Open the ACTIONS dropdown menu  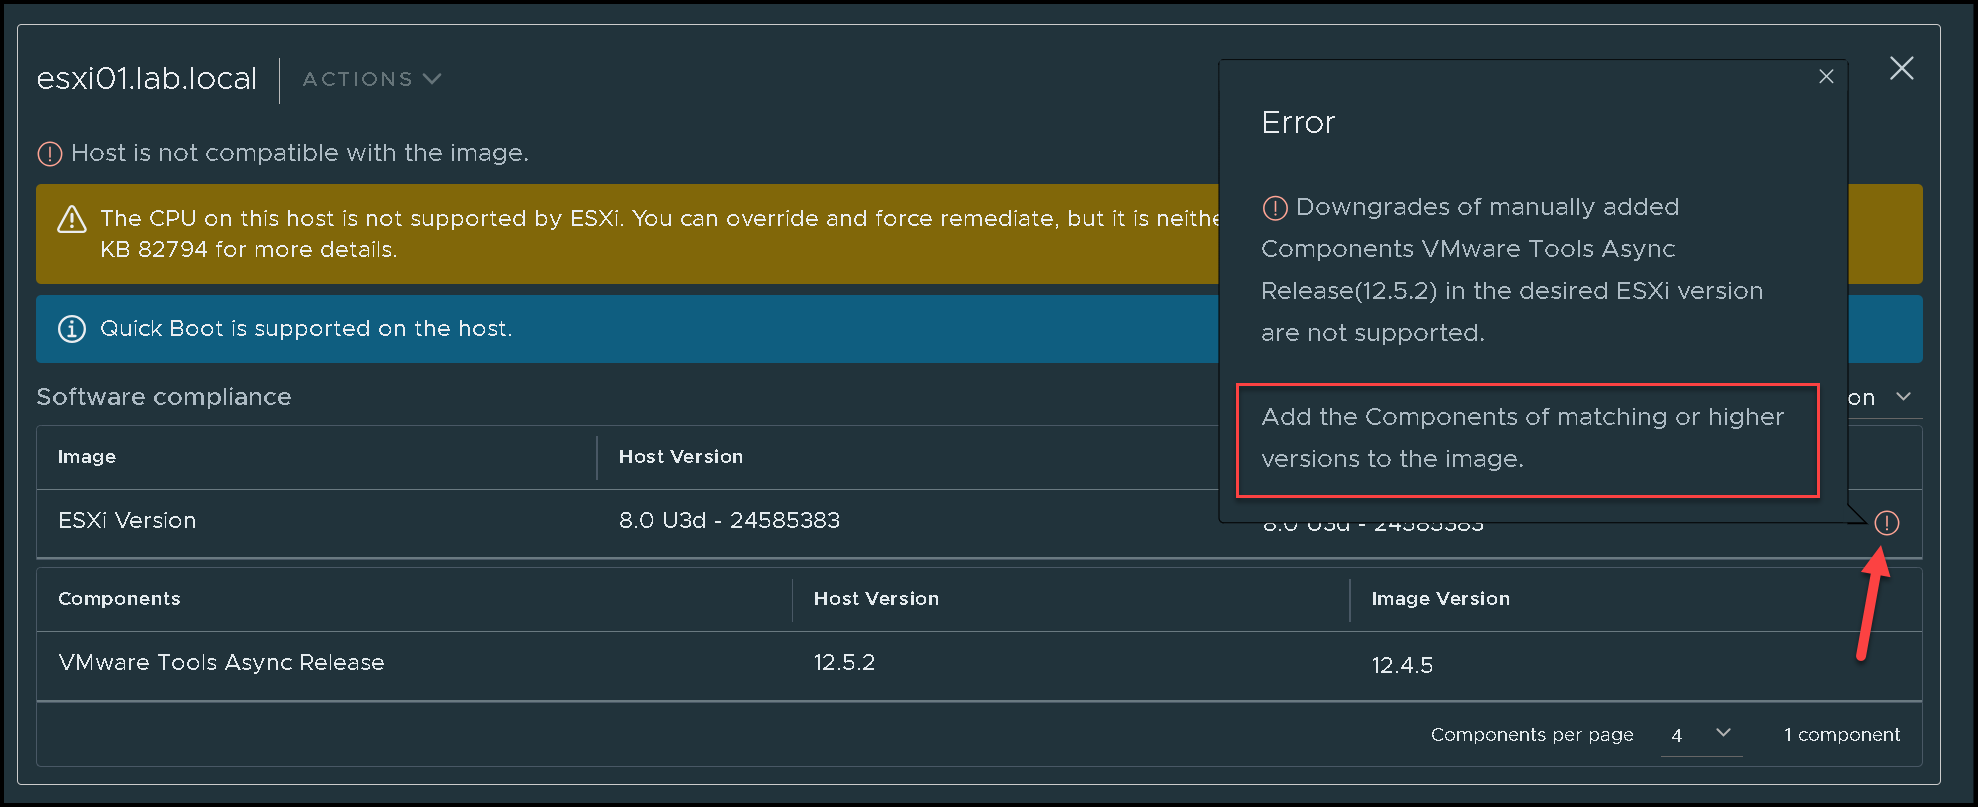[371, 79]
